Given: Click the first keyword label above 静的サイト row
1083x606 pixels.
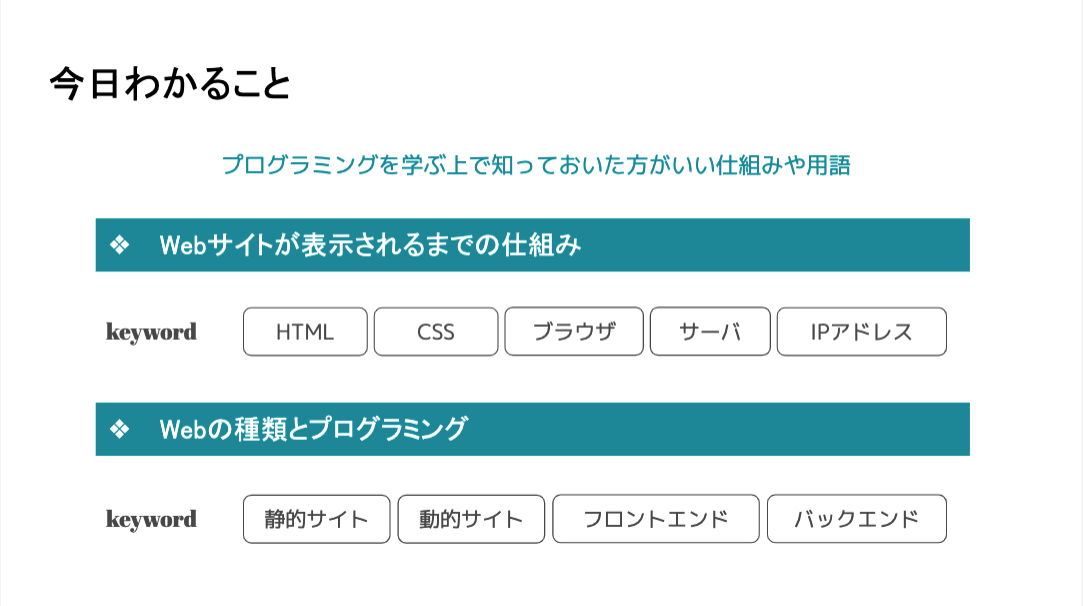Looking at the screenshot, I should tap(151, 332).
